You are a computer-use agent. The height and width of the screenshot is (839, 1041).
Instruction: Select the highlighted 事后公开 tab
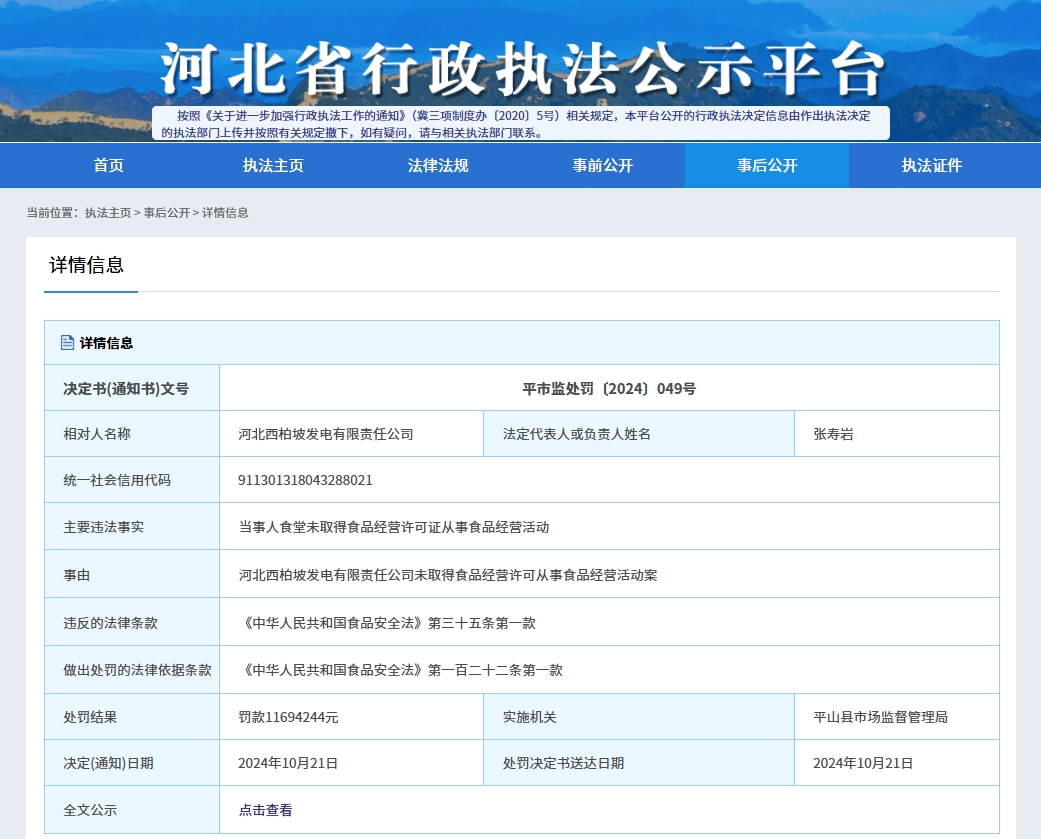point(767,165)
